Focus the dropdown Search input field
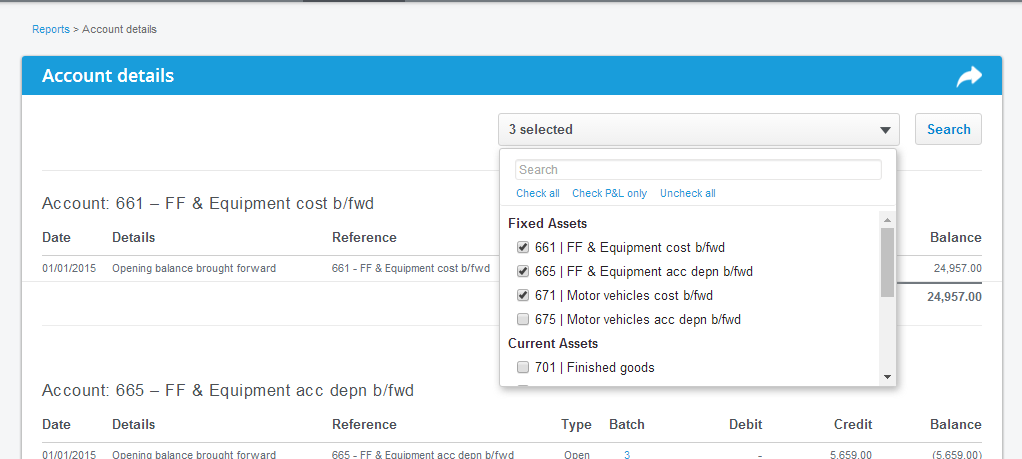Image resolution: width=1022 pixels, height=459 pixels. point(698,170)
